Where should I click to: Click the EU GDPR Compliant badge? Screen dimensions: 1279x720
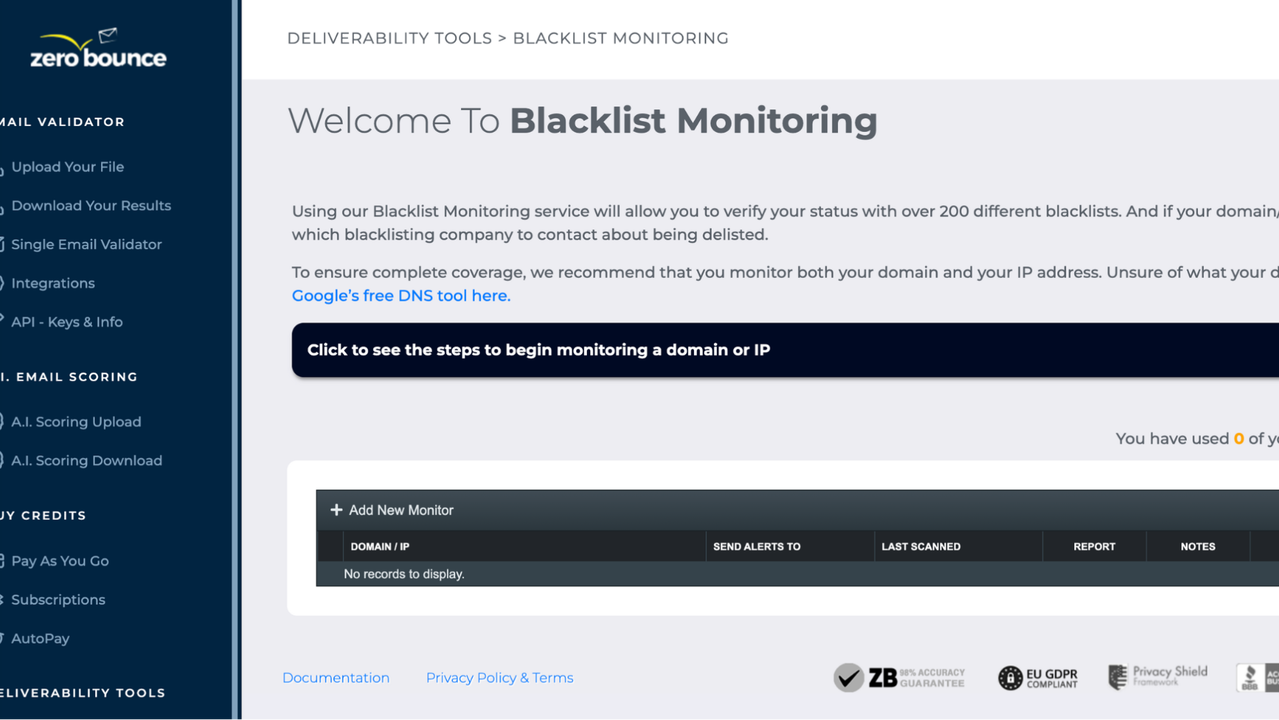[x=1038, y=677]
